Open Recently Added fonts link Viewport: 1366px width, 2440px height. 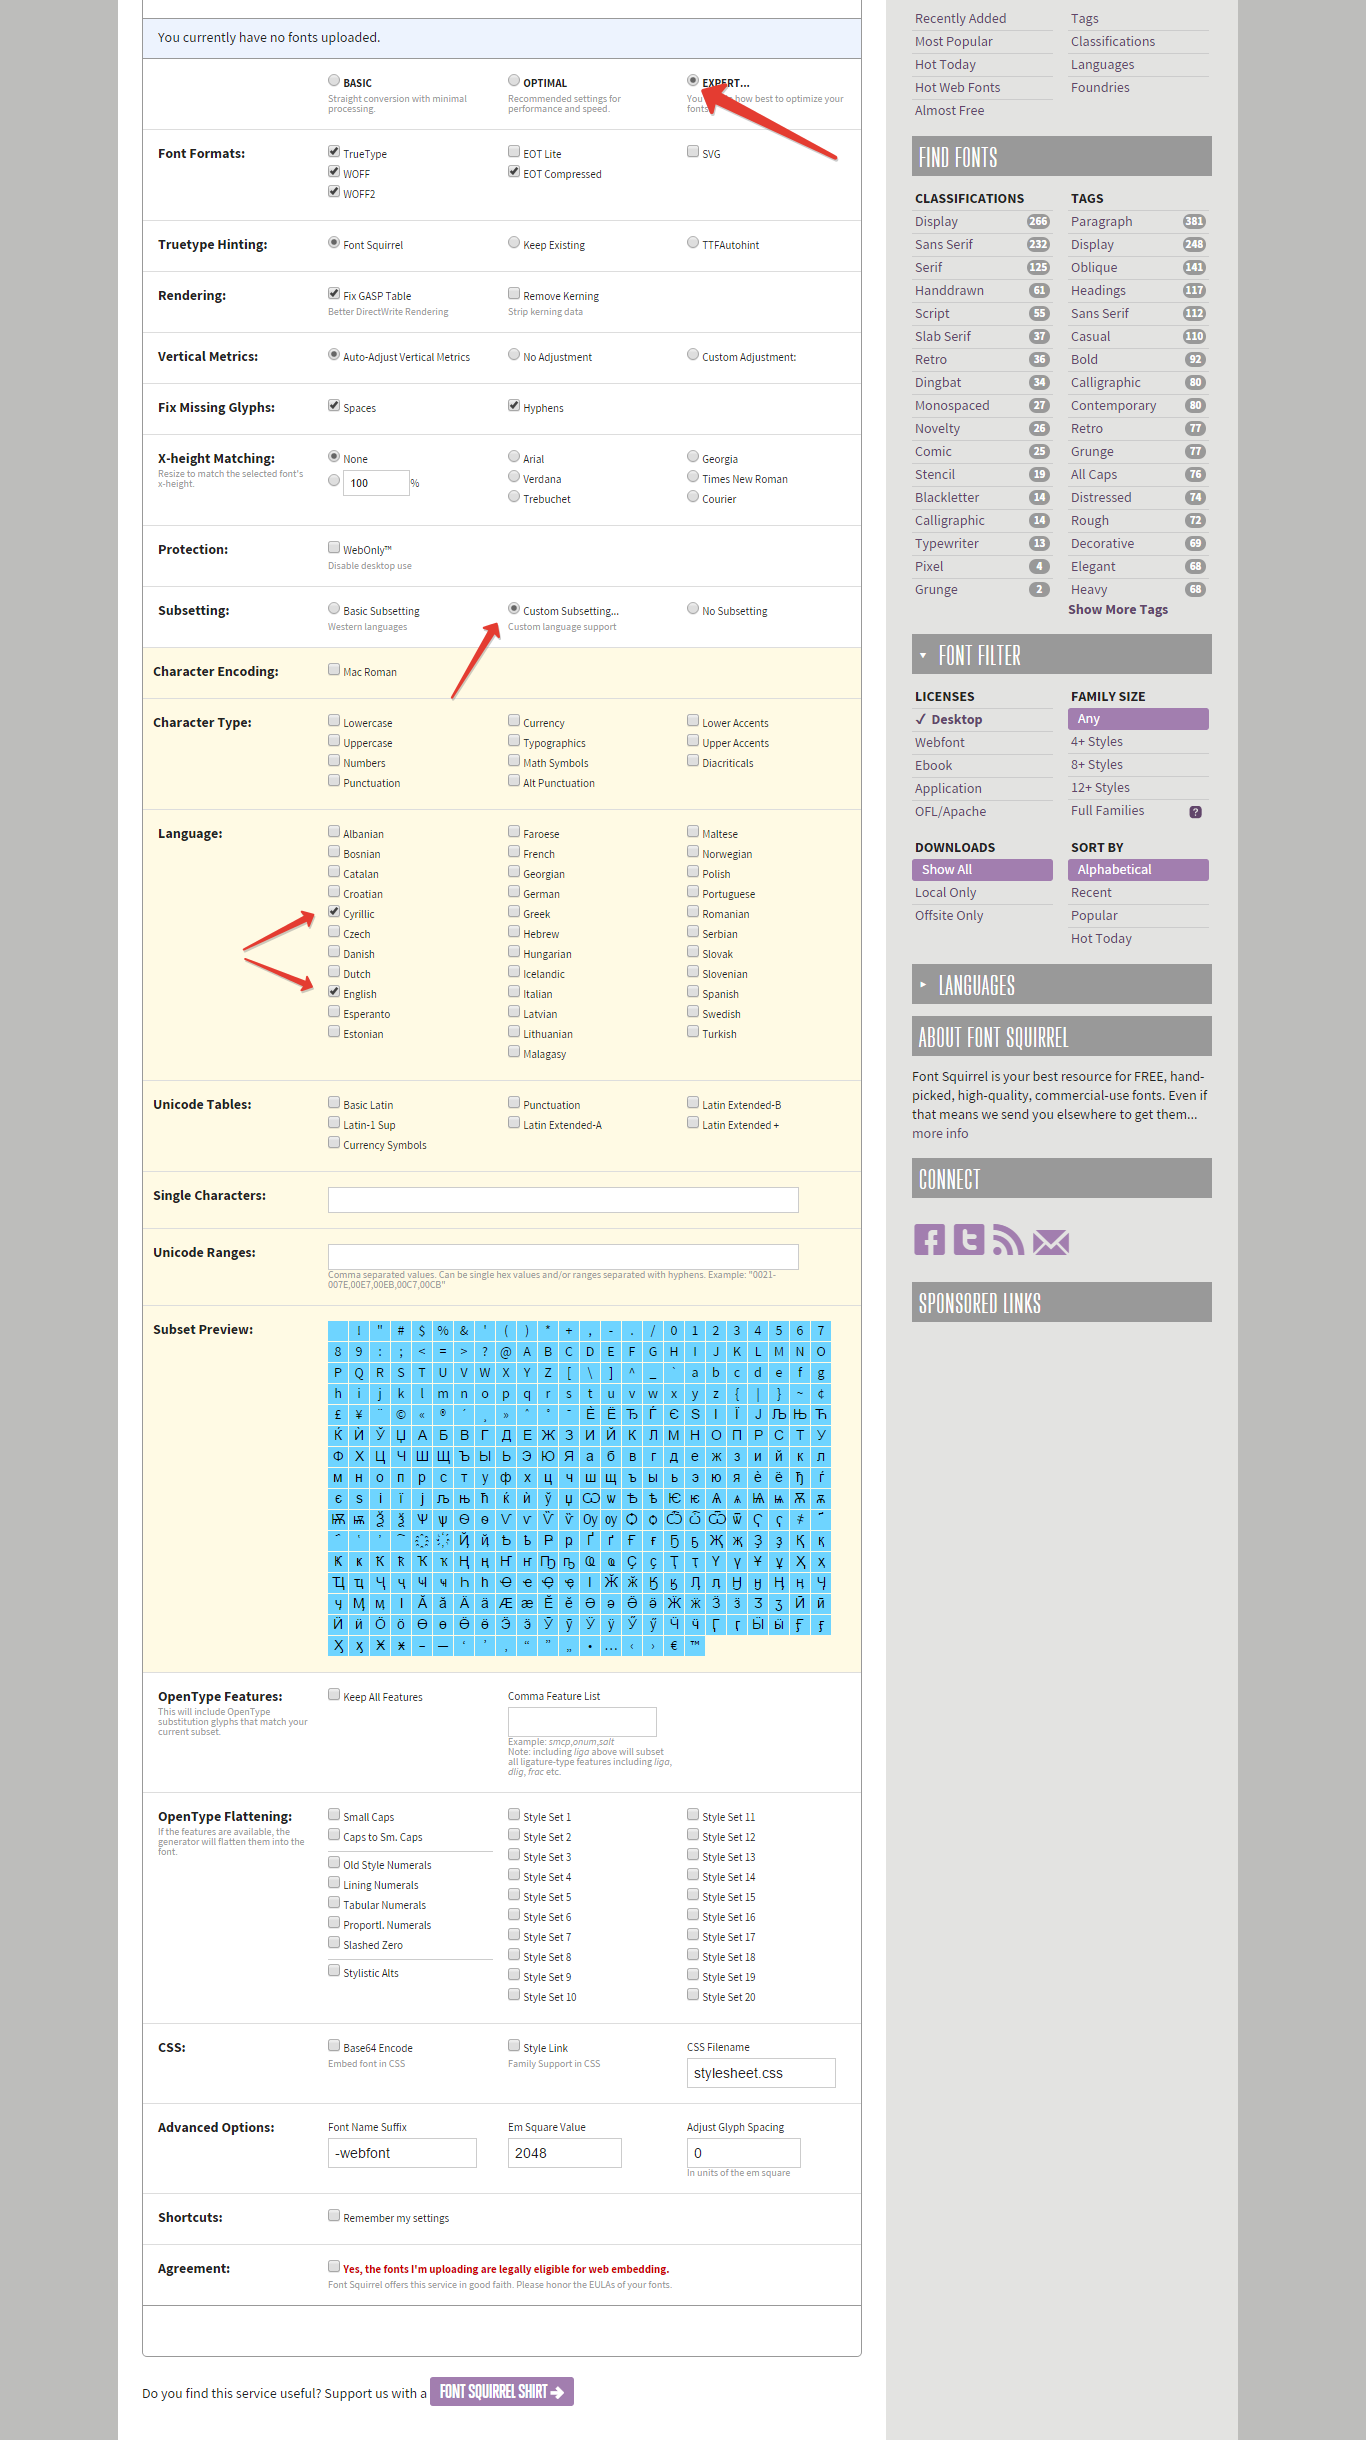point(960,19)
